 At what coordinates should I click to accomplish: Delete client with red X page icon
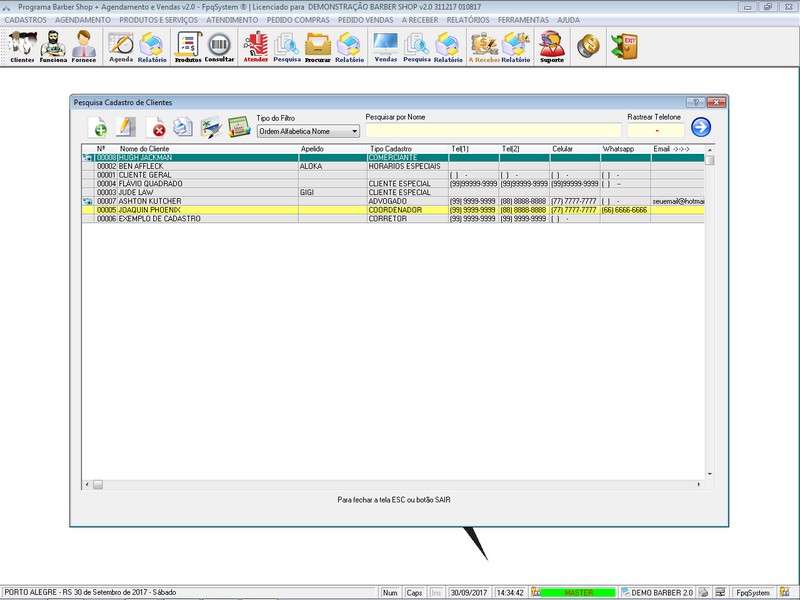(156, 128)
